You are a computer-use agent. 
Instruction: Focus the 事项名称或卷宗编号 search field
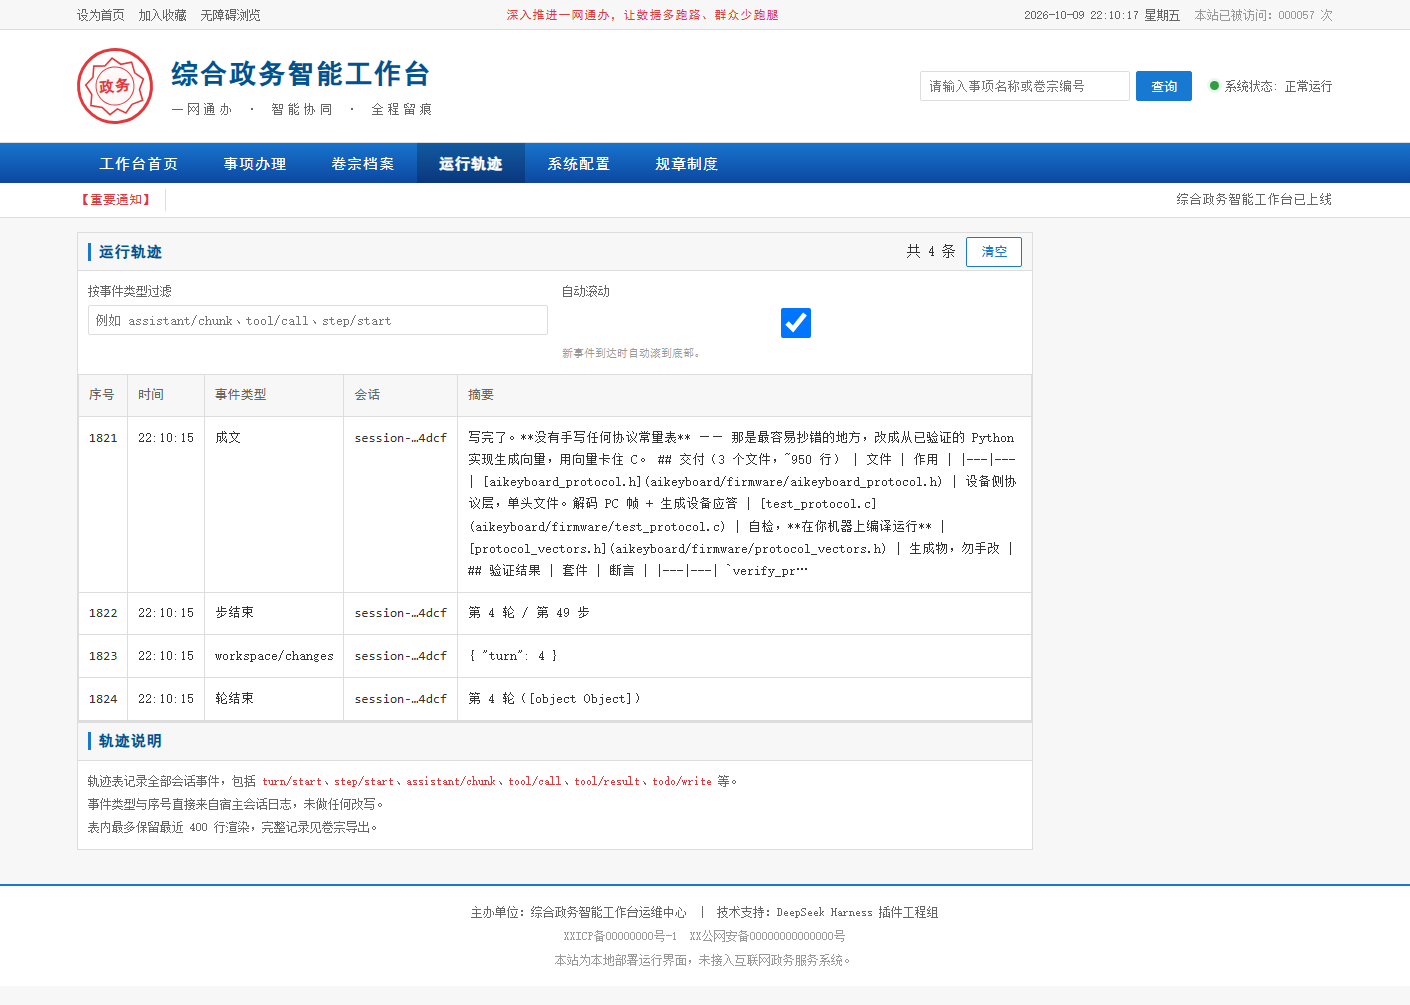coord(1025,86)
